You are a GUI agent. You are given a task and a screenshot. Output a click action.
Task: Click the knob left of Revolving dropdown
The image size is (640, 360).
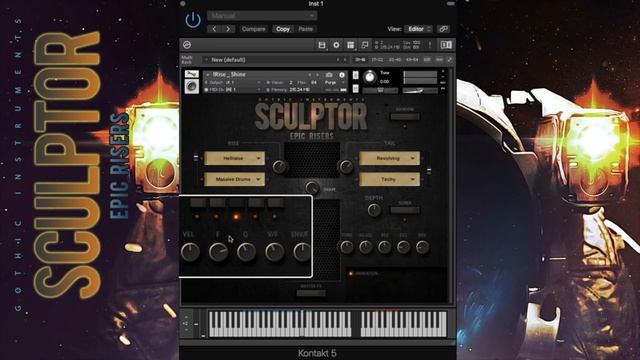(x=346, y=167)
